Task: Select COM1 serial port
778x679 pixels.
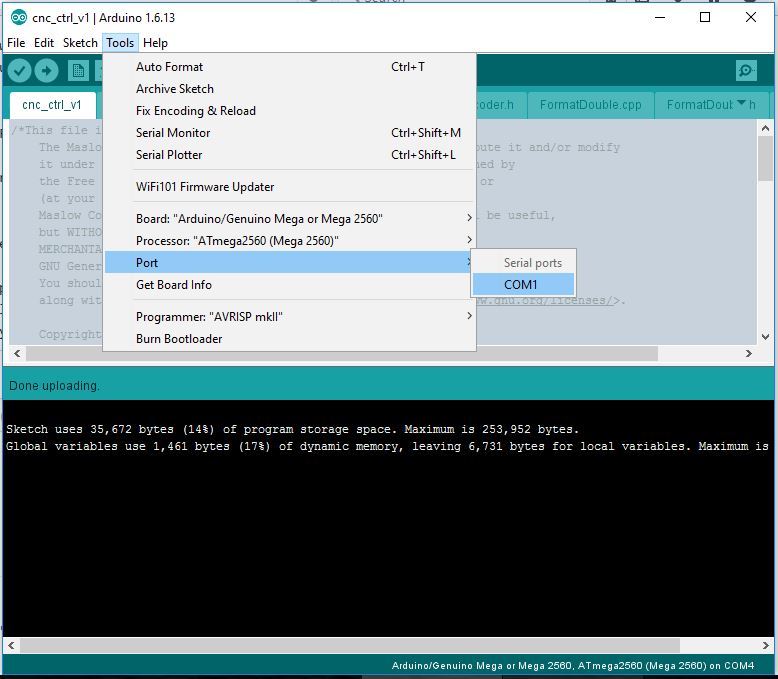Action: pos(523,284)
